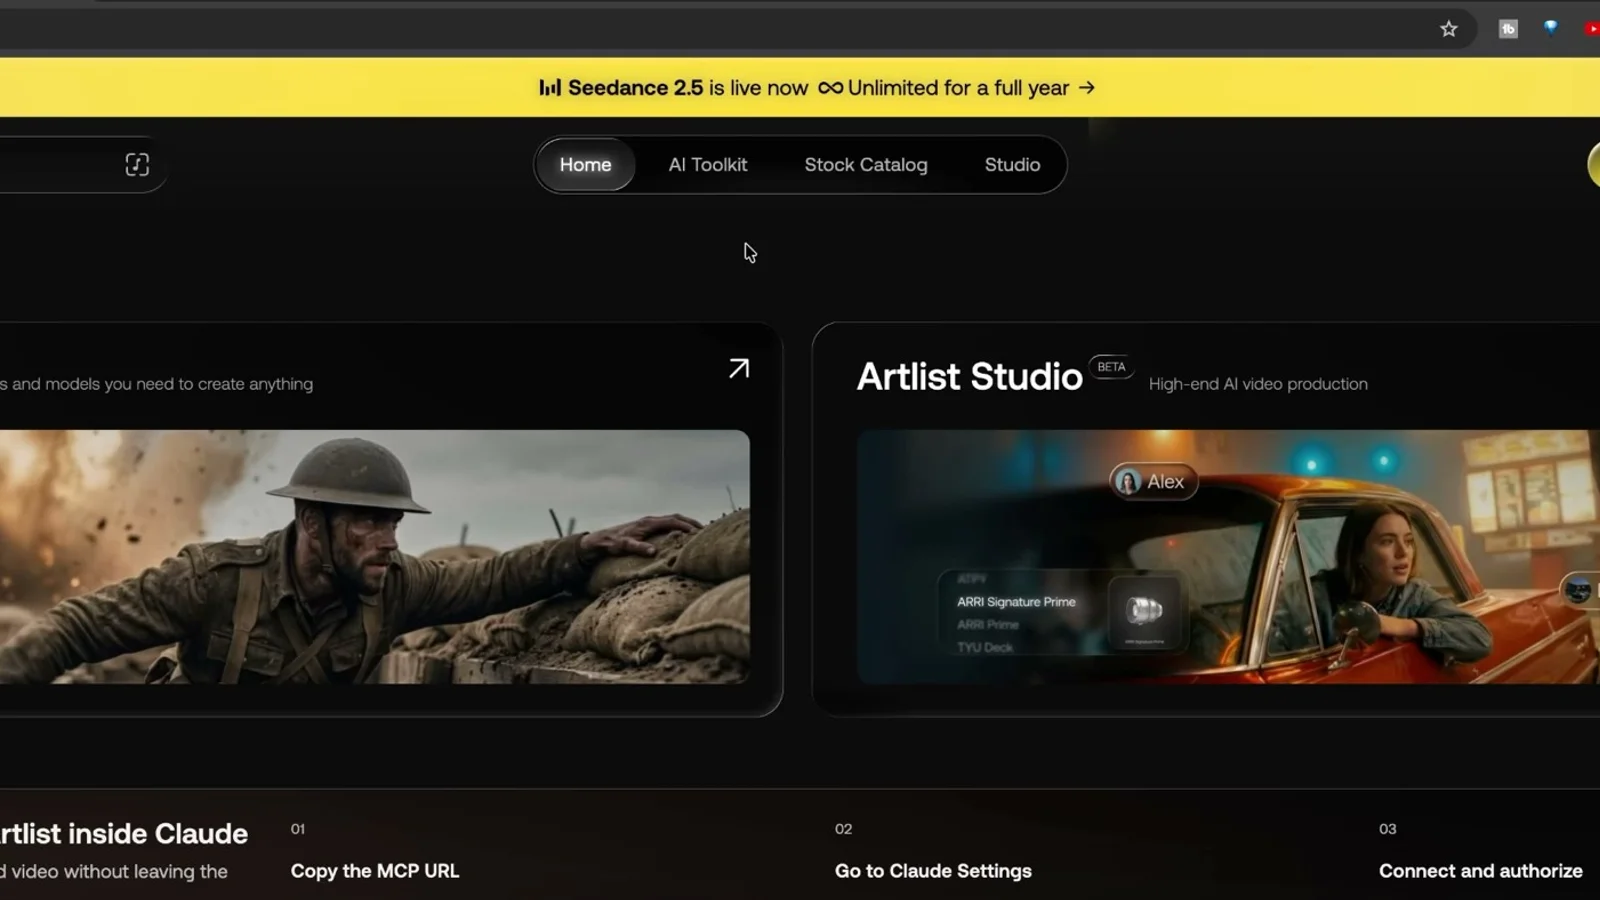Open the gray browser extension icon
The image size is (1600, 900).
(1508, 29)
